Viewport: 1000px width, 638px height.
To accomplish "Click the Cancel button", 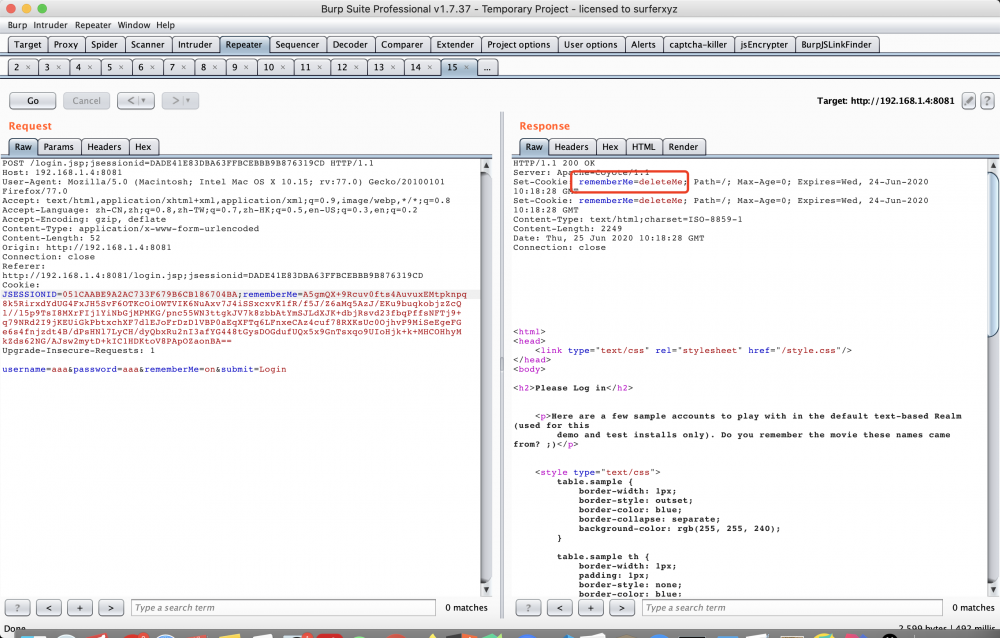I will pyautogui.click(x=86, y=101).
